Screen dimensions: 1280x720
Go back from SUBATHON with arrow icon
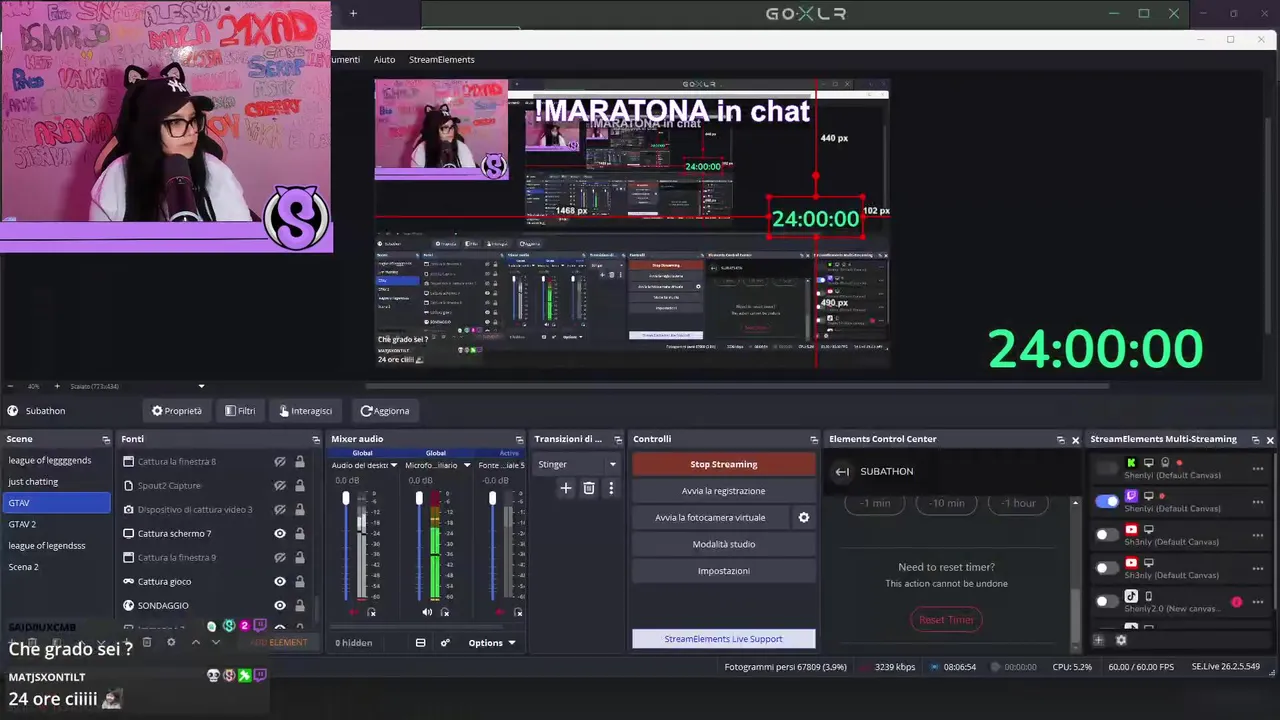pos(842,471)
